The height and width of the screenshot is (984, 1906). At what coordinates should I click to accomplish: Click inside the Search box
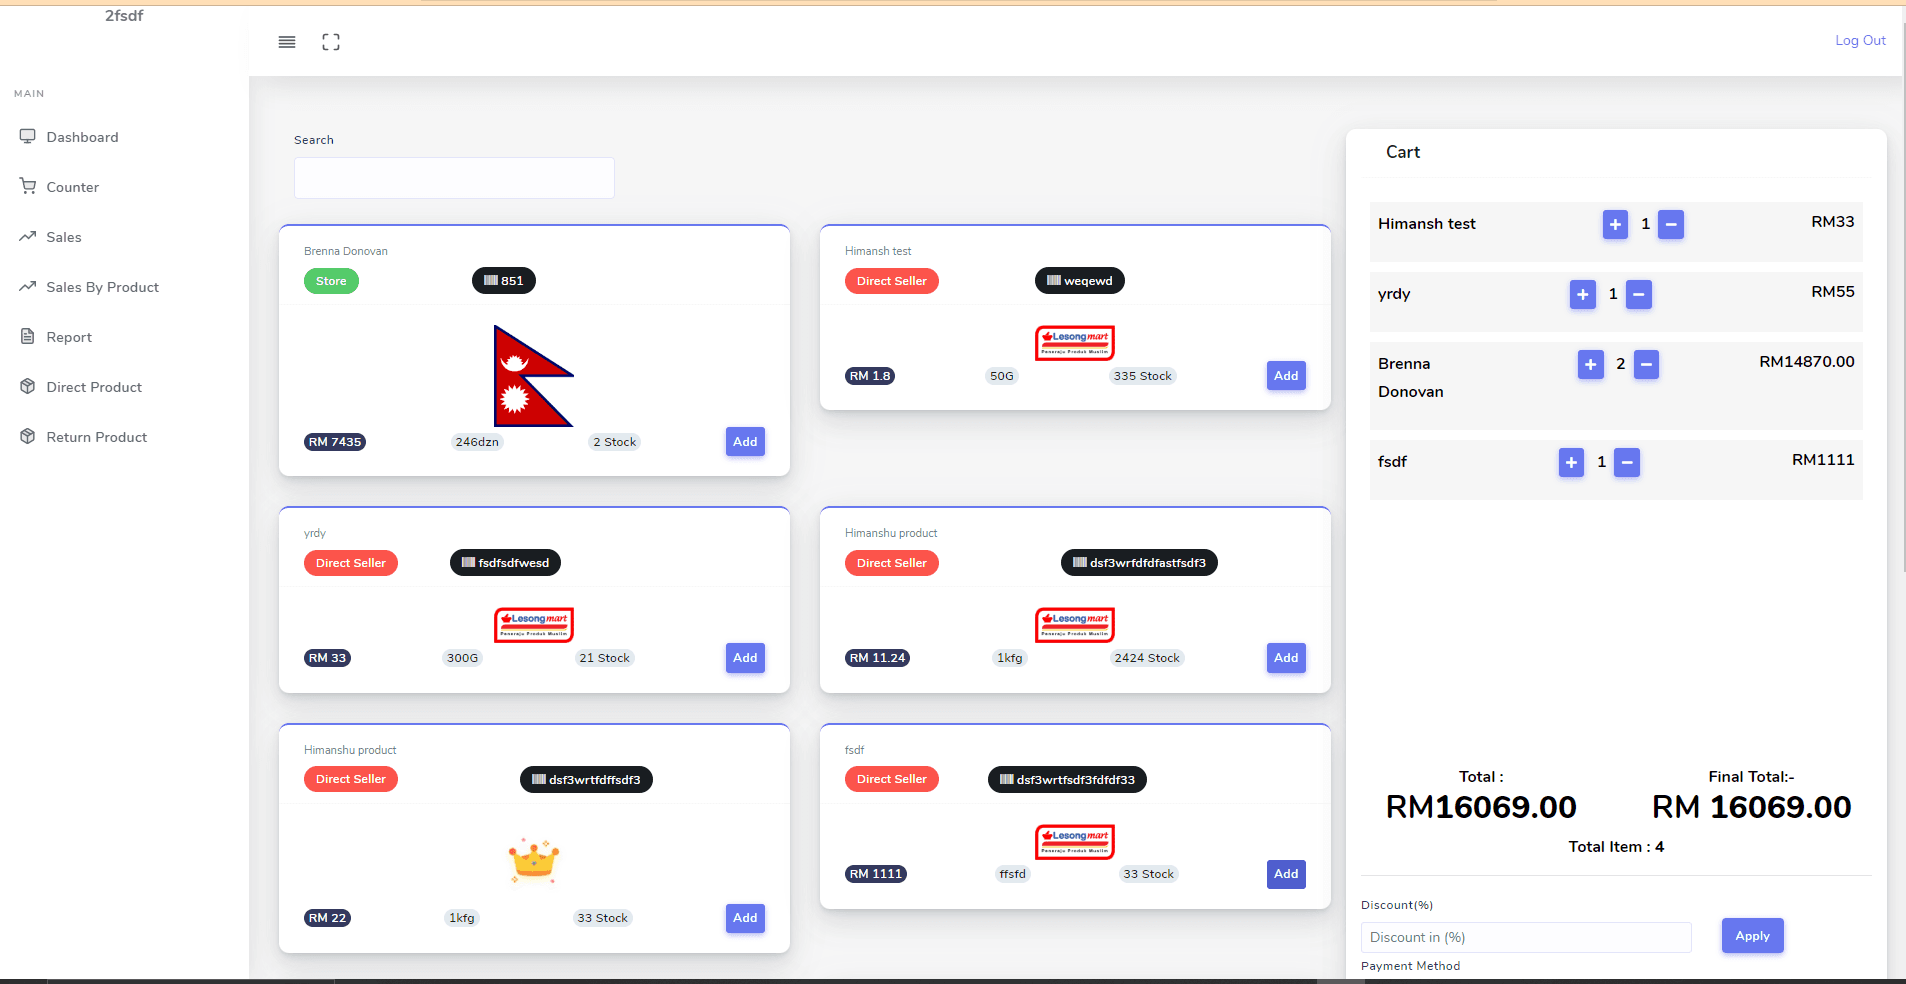[x=453, y=177]
